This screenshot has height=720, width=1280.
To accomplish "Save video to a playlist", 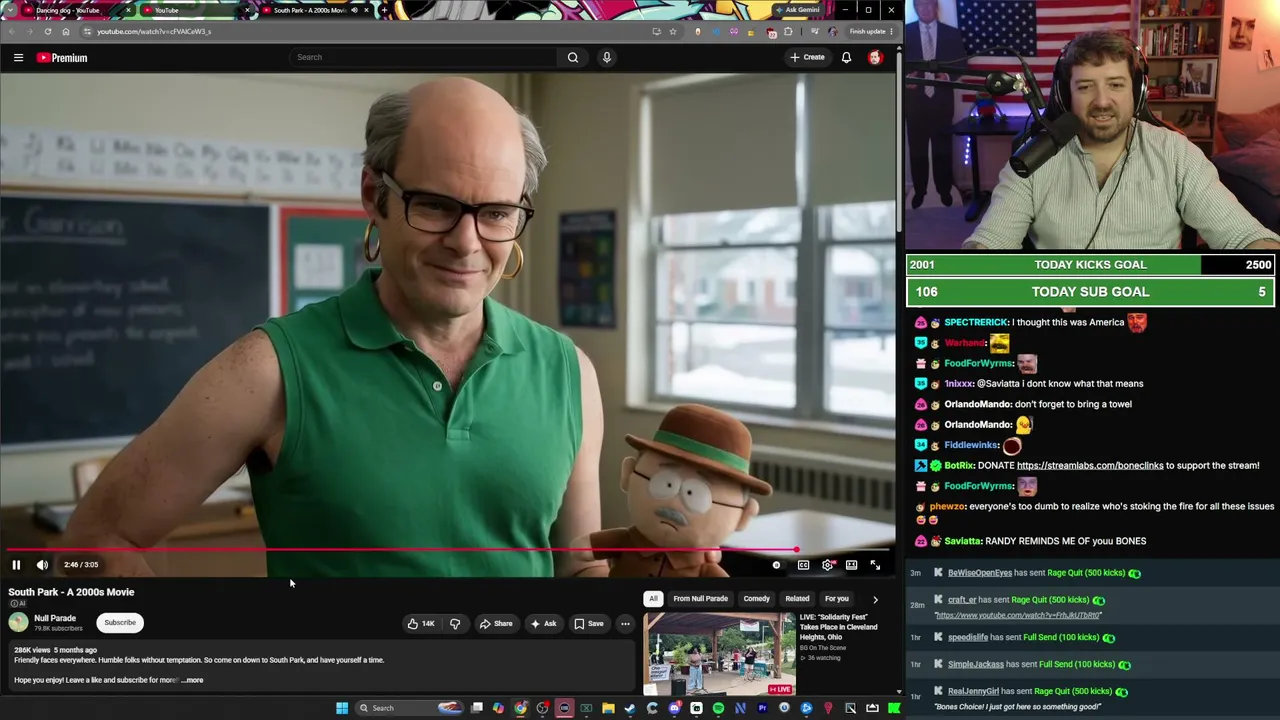I will (589, 624).
